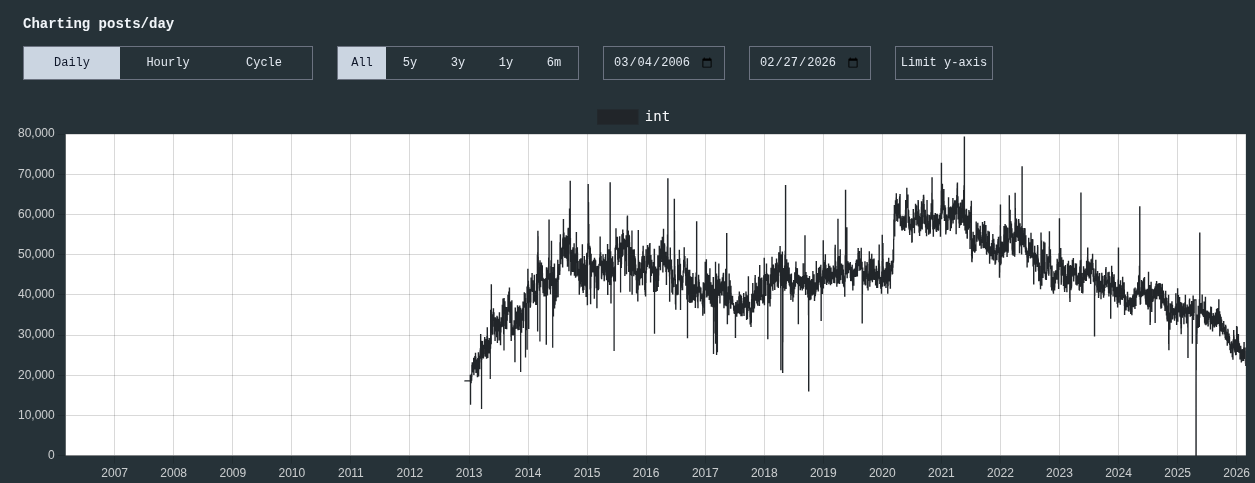Click the 80,000 y-axis label
The height and width of the screenshot is (483, 1255).
point(37,133)
